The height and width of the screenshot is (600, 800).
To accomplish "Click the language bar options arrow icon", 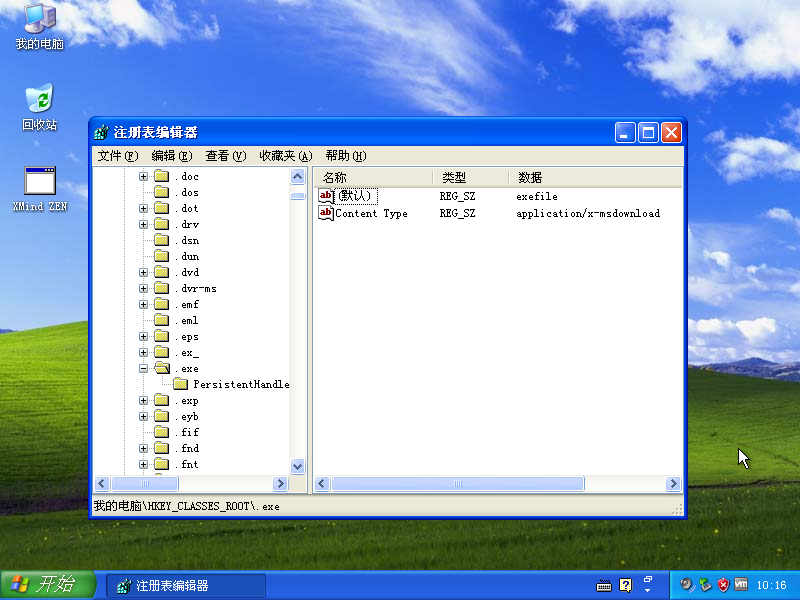I will tap(647, 591).
